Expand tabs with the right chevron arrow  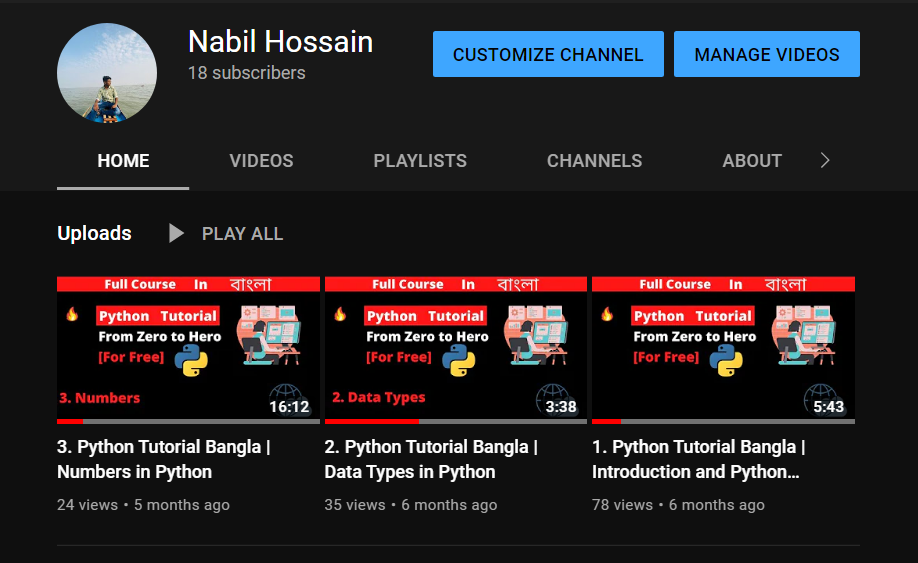coord(825,161)
